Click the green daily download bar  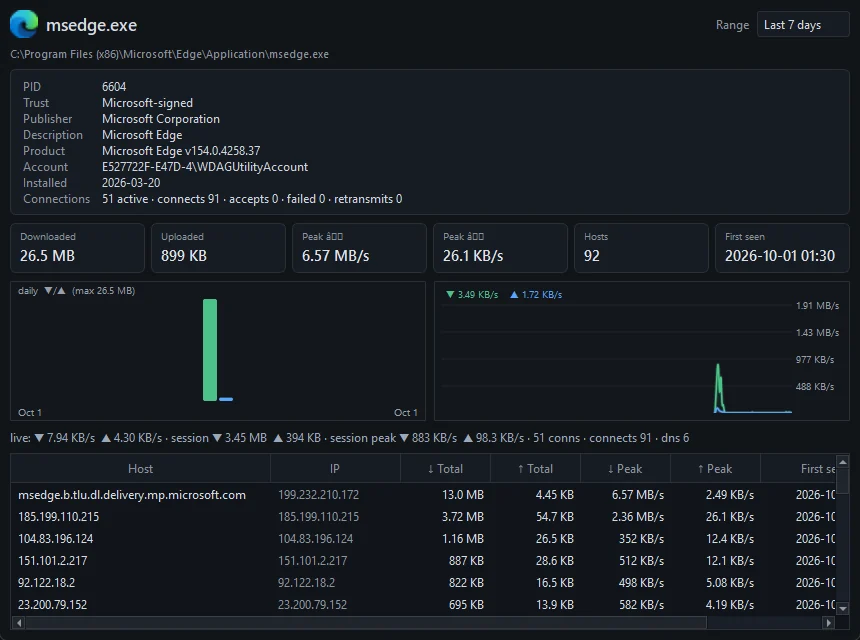(x=210, y=350)
